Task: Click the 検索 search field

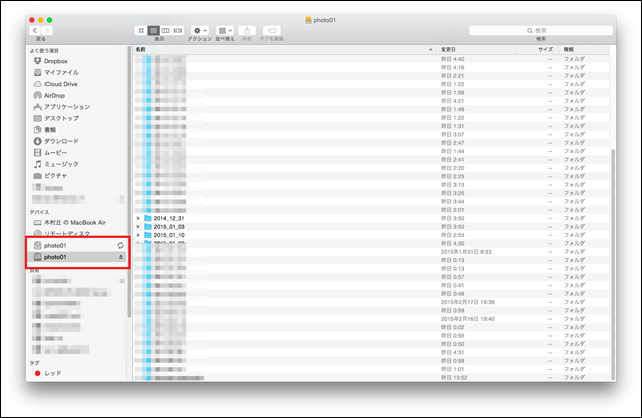Action: [x=540, y=30]
